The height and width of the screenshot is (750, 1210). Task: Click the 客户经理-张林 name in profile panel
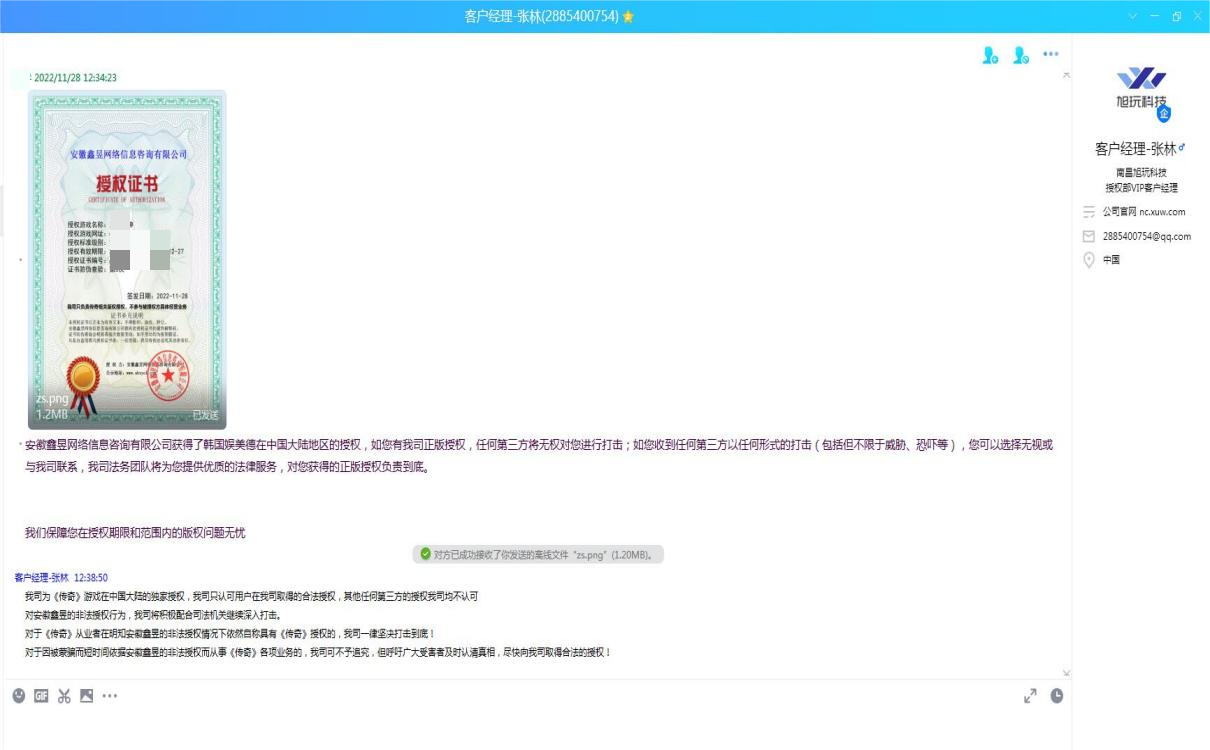[x=1135, y=149]
